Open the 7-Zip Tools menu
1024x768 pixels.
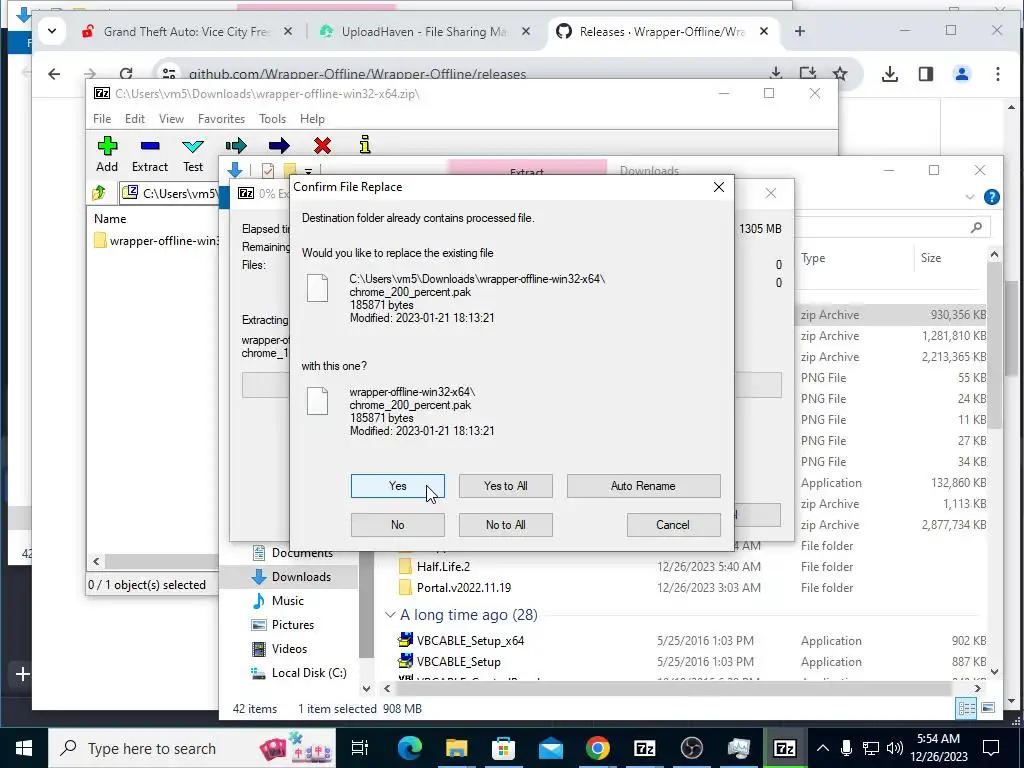272,119
